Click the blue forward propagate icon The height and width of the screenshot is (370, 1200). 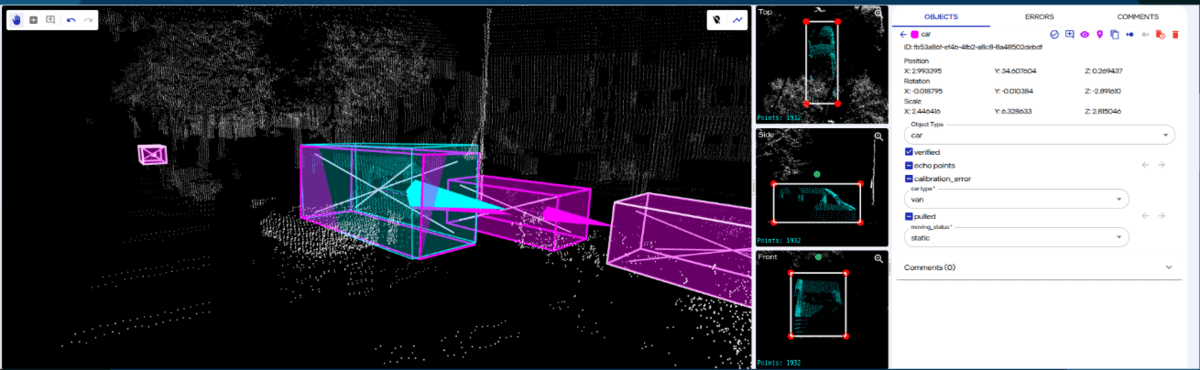pyautogui.click(x=1129, y=34)
